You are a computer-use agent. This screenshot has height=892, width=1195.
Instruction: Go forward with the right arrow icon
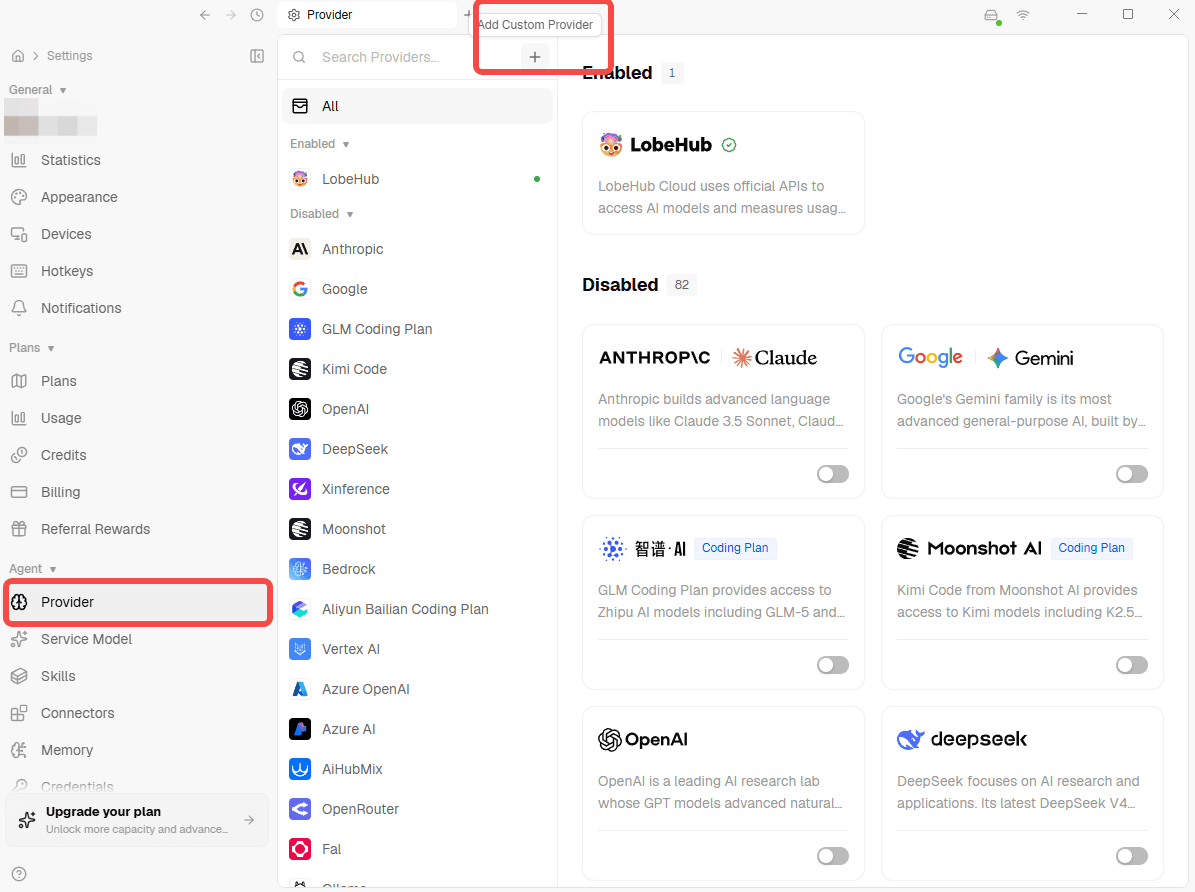pos(231,15)
